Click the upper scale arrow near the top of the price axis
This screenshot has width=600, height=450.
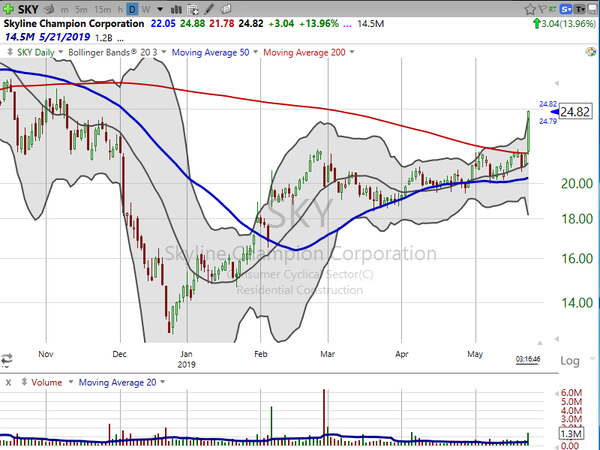(556, 83)
